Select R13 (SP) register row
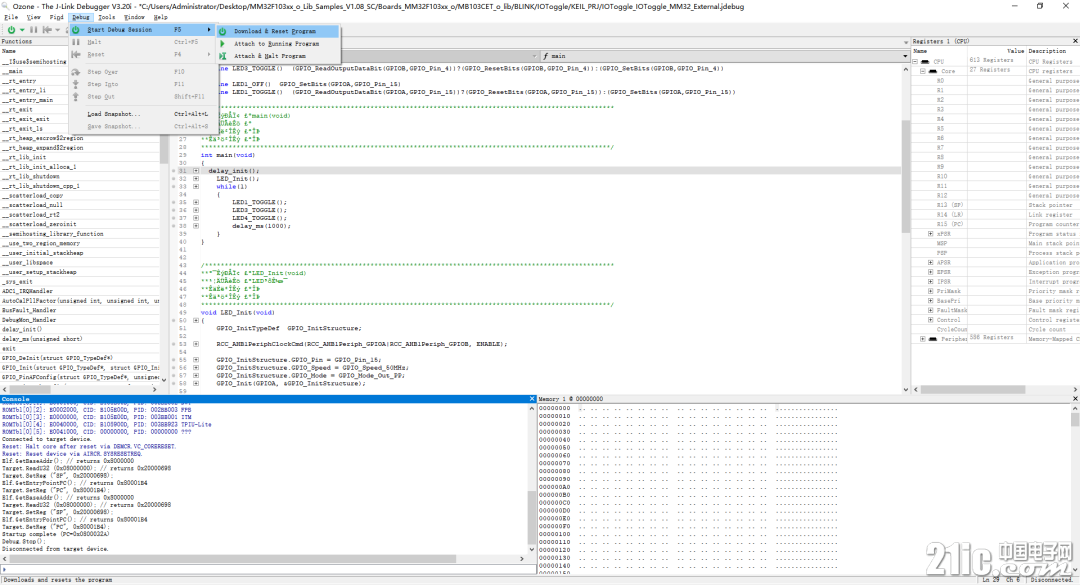This screenshot has width=1080, height=585. coord(995,205)
